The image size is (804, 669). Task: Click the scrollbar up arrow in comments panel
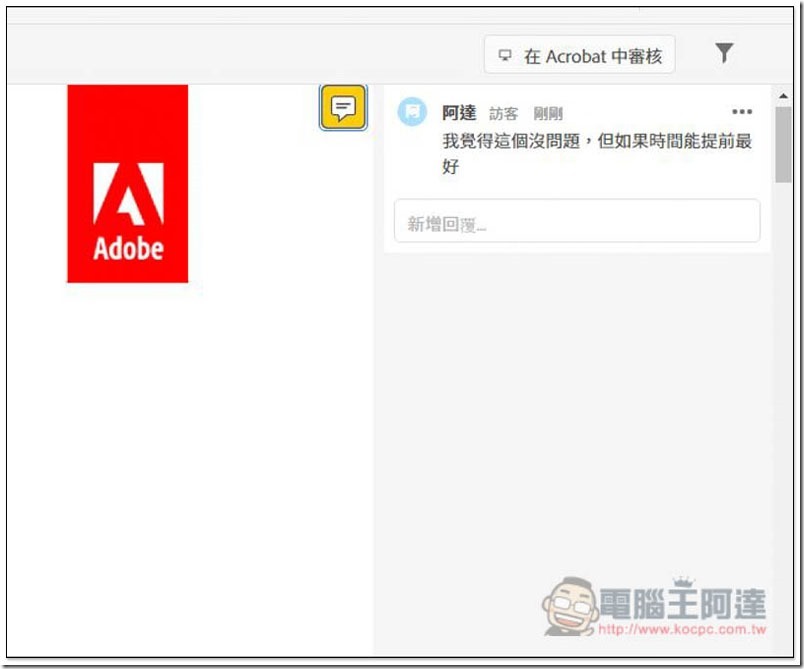[x=783, y=96]
